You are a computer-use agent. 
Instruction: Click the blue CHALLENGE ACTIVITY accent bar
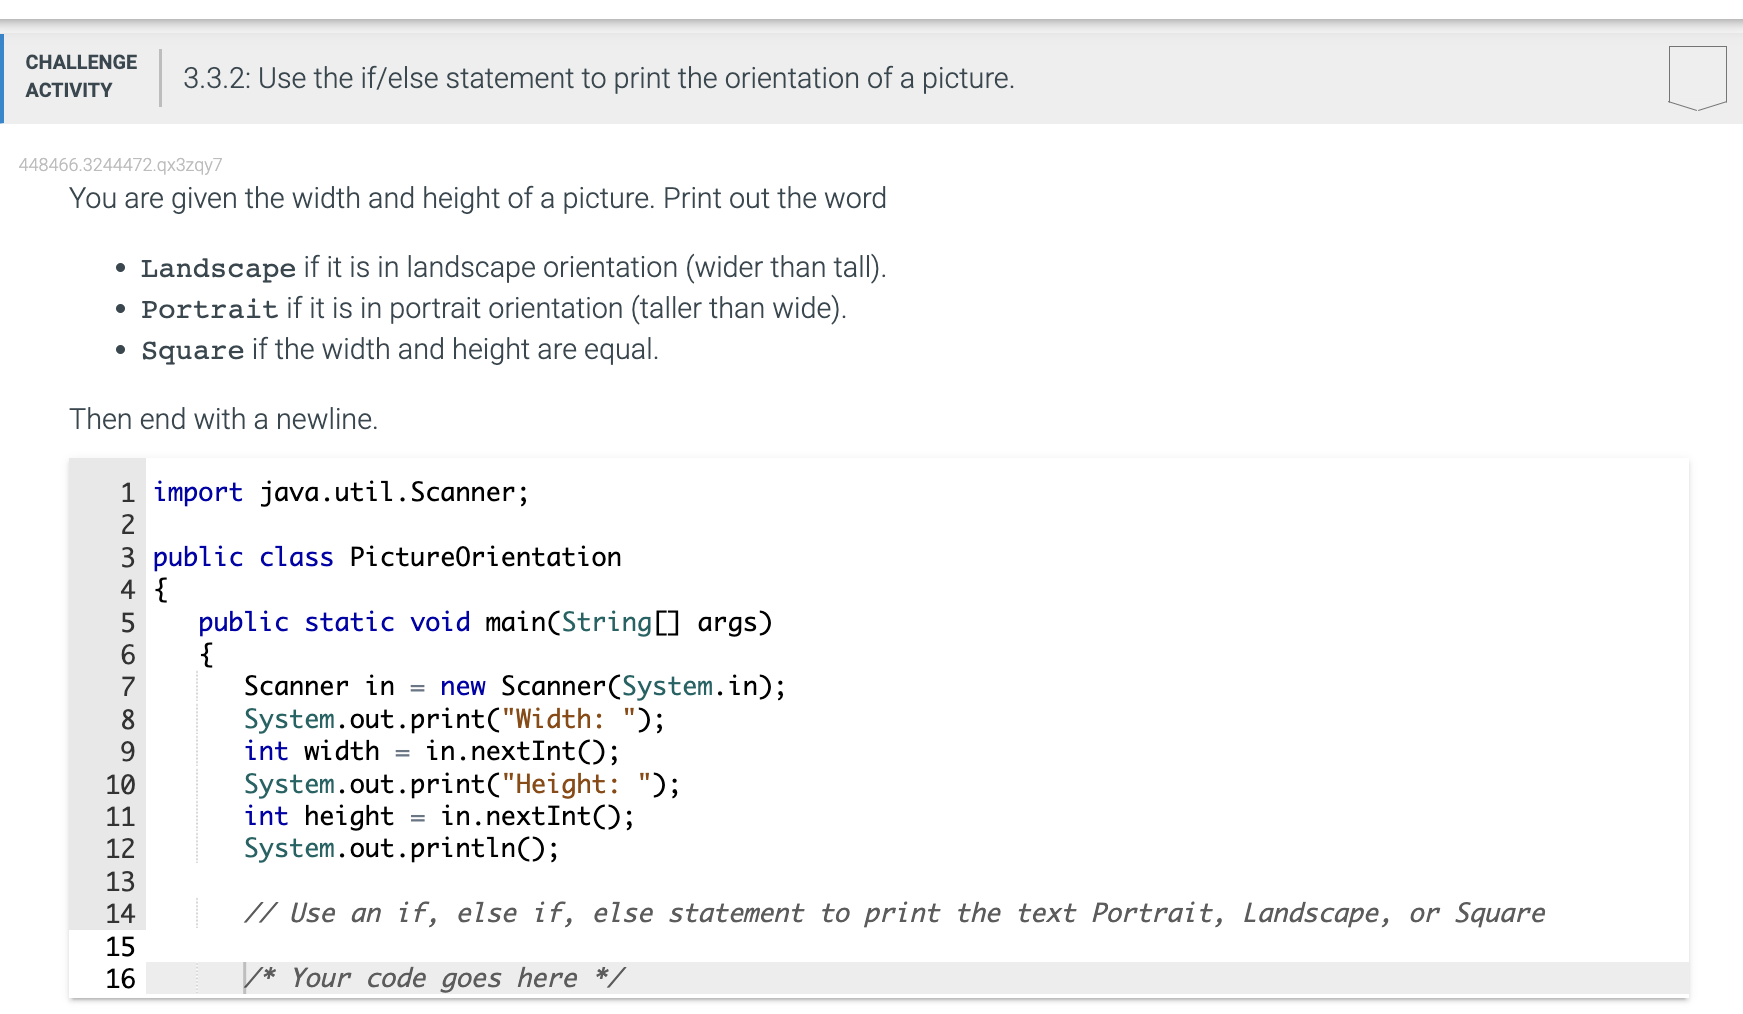pos(3,77)
